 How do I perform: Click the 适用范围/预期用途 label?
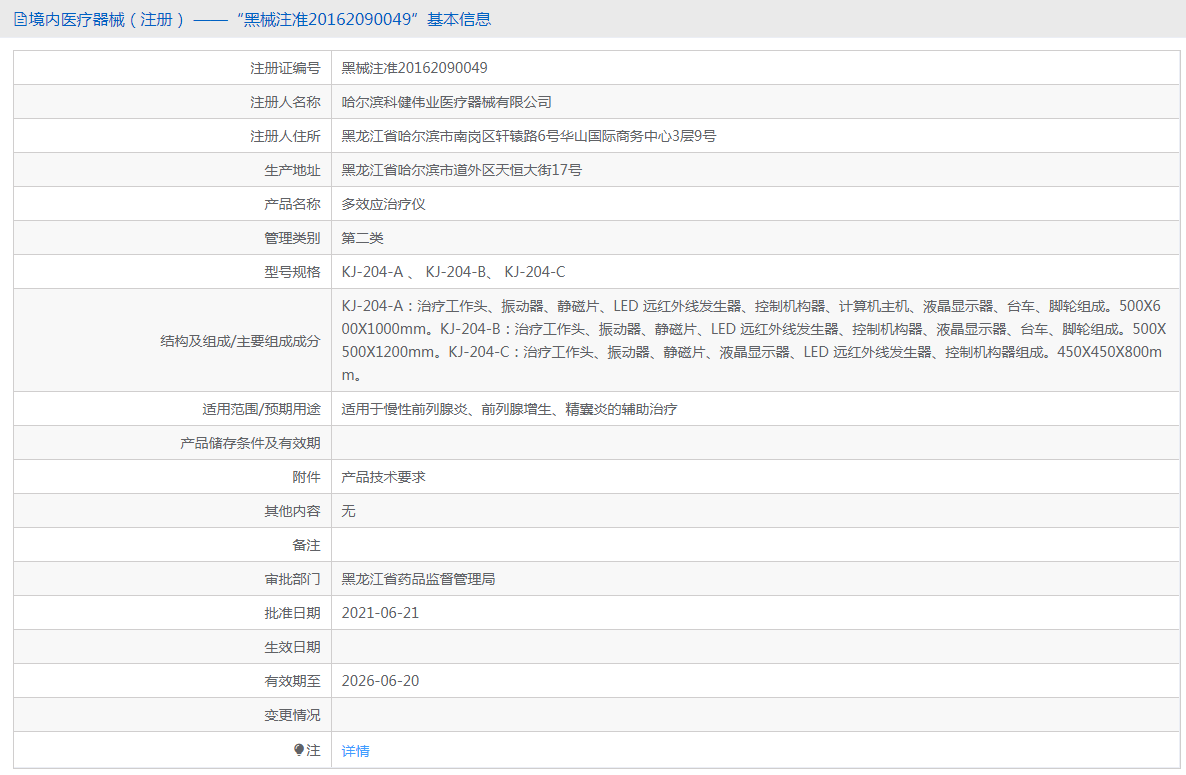pyautogui.click(x=261, y=409)
